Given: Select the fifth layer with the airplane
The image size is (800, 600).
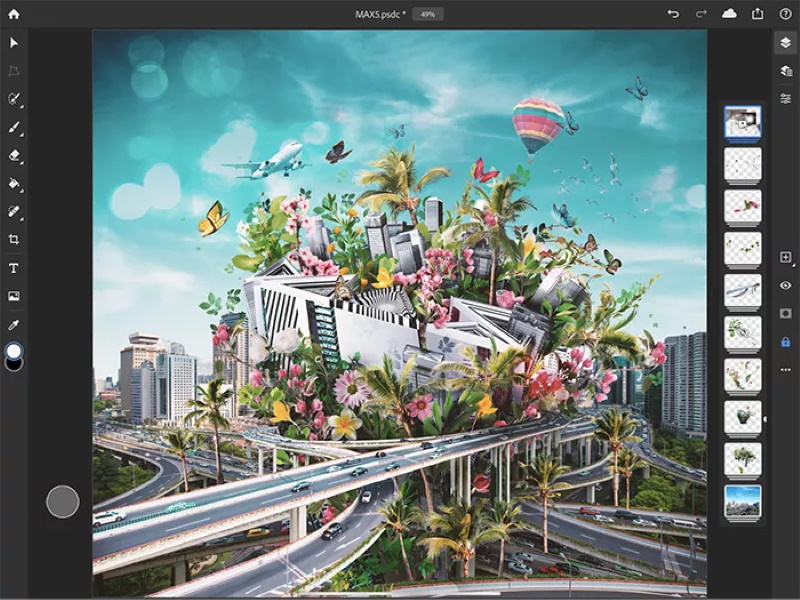Looking at the screenshot, I should (x=743, y=291).
